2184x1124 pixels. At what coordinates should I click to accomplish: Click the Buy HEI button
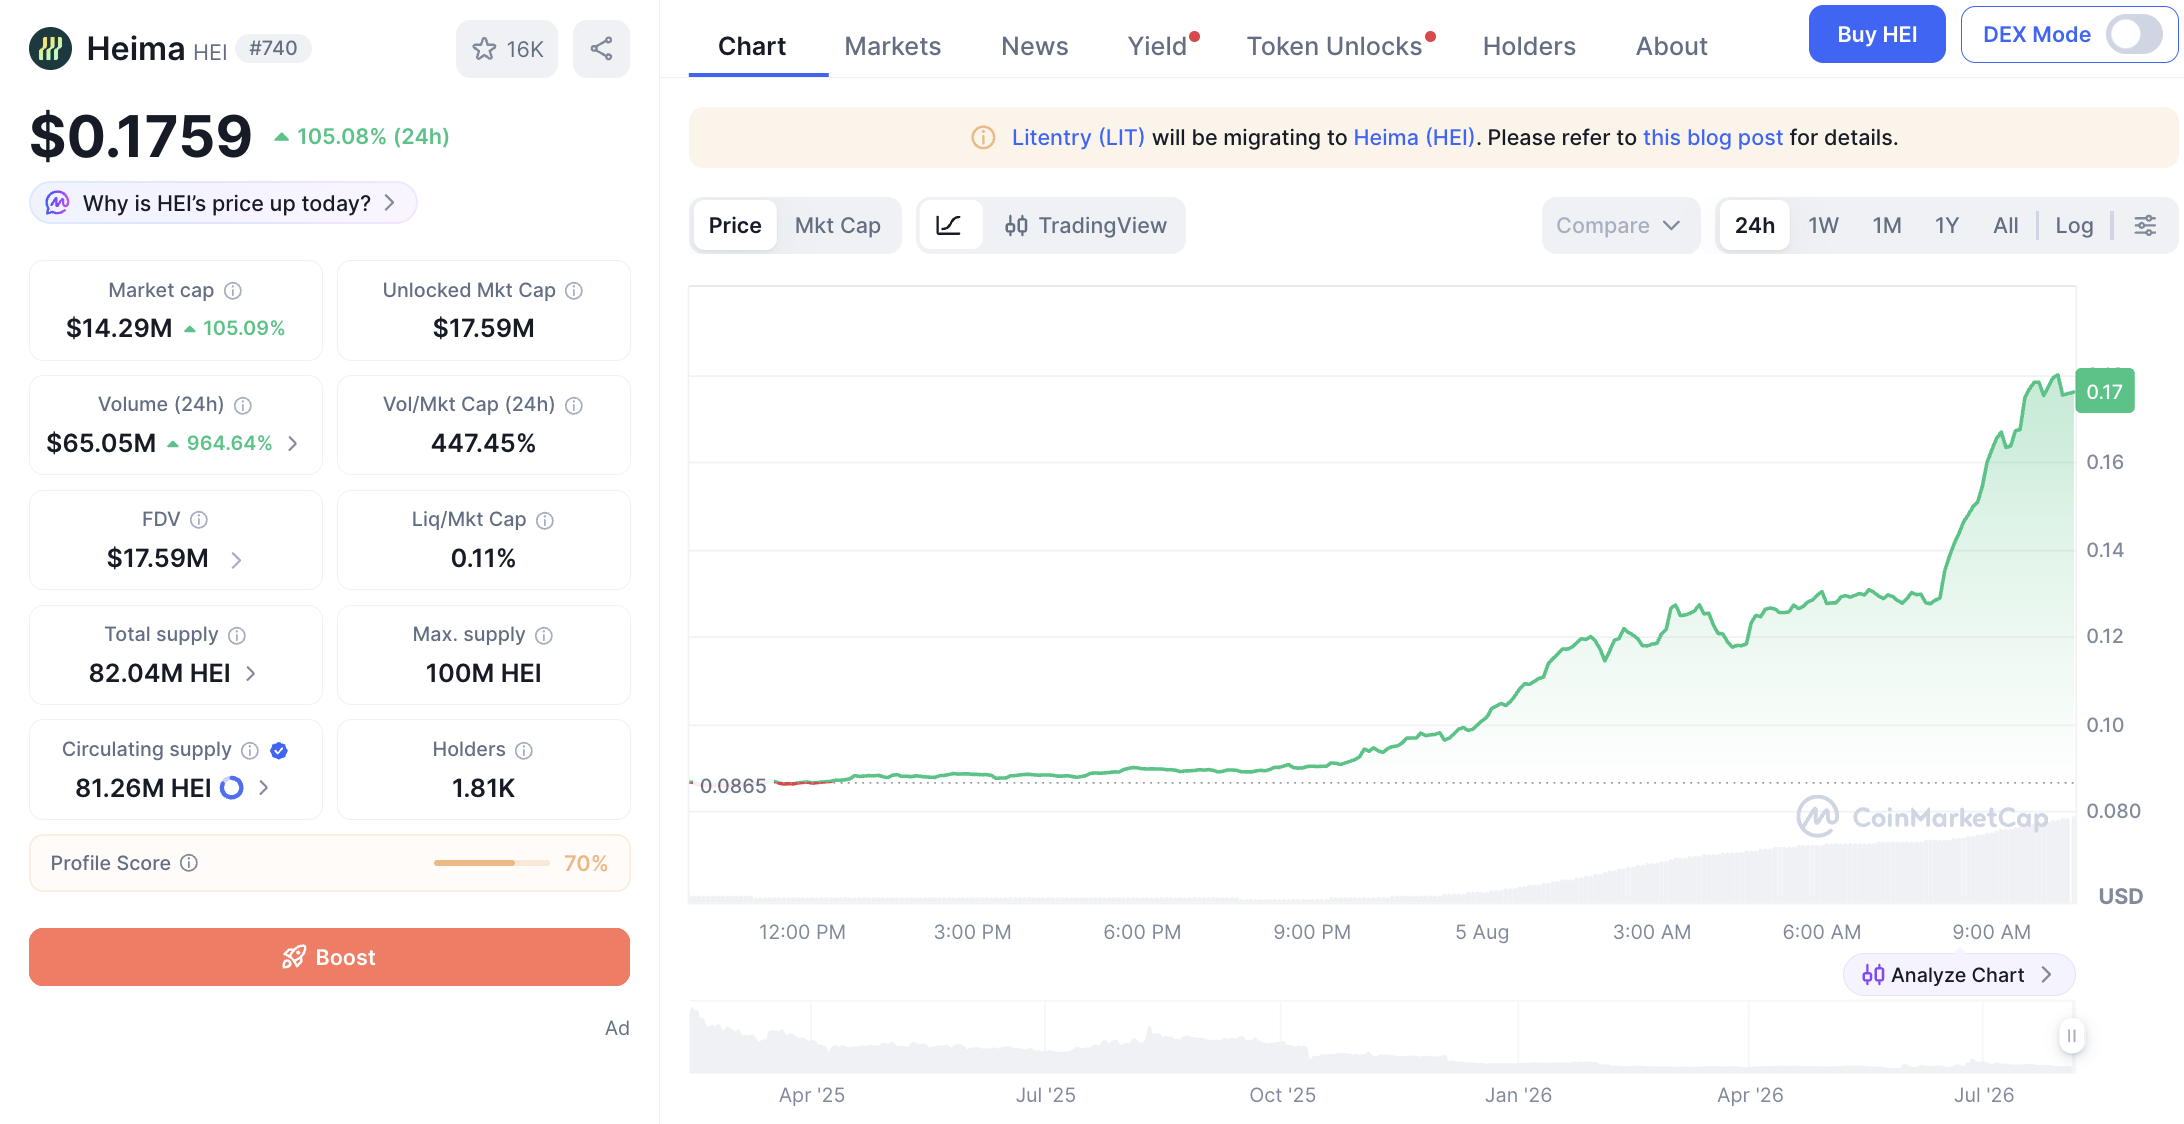1877,35
